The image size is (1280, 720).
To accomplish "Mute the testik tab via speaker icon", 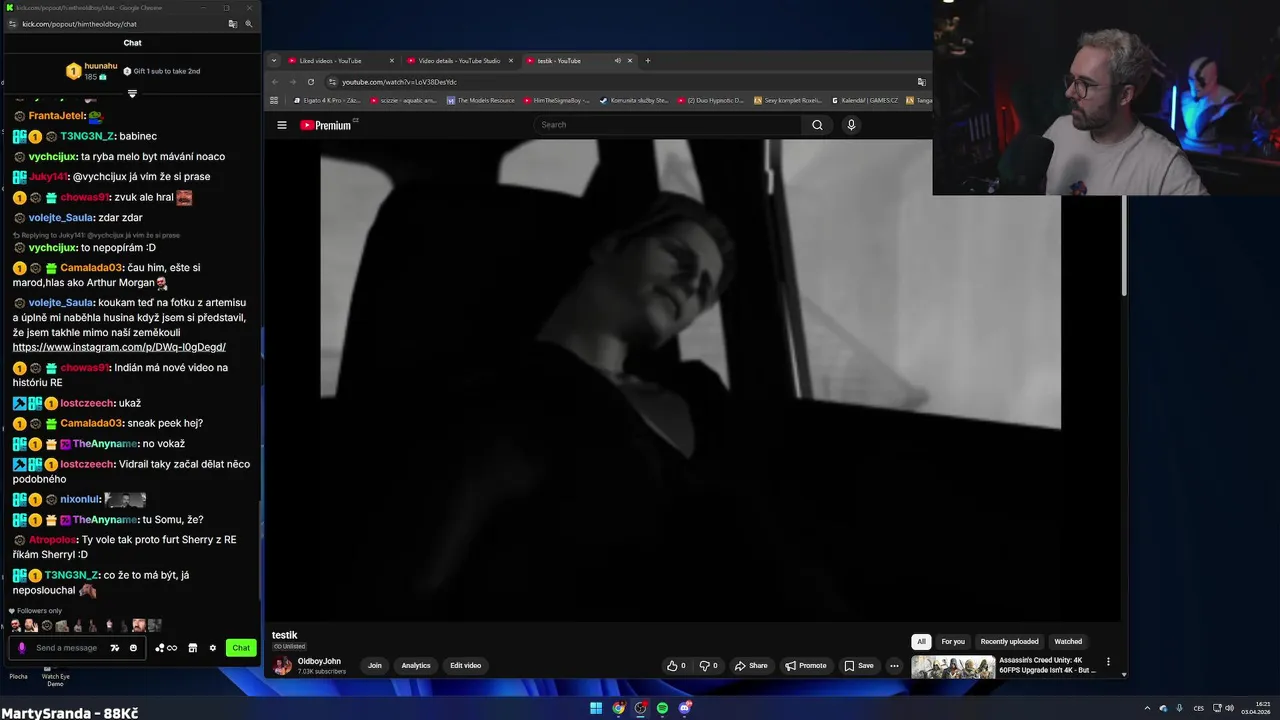I will point(617,61).
